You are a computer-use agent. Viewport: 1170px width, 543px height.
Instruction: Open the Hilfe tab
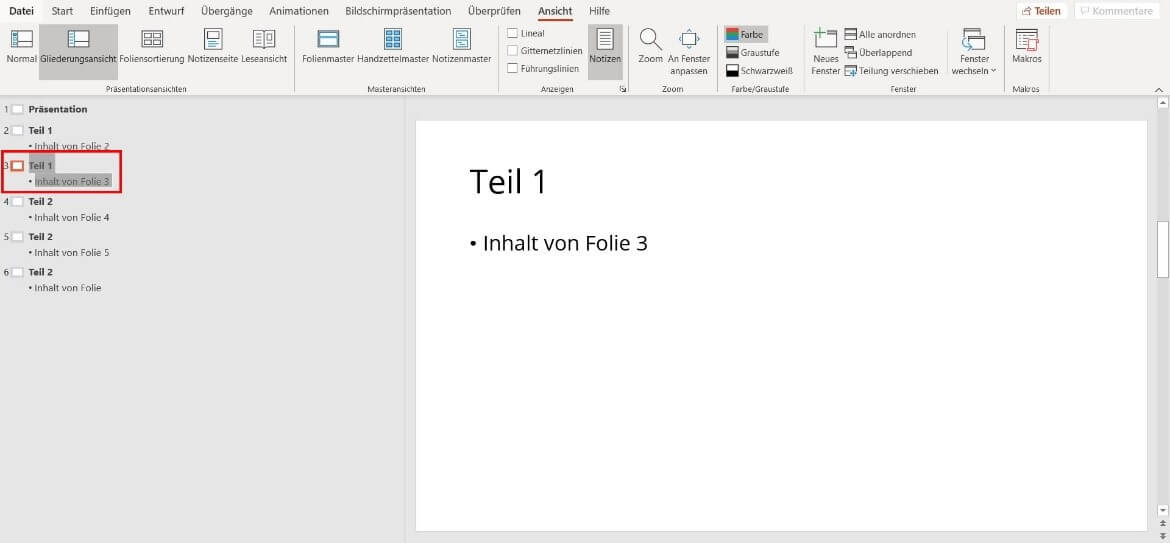pos(599,11)
